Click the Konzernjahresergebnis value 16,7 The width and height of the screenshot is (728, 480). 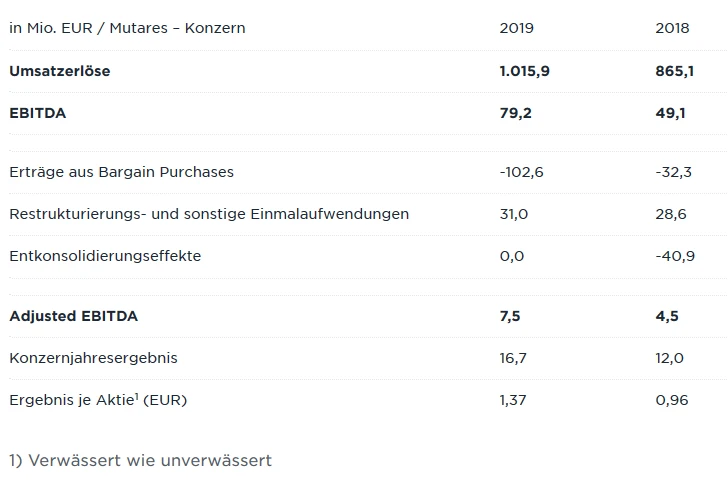(514, 358)
